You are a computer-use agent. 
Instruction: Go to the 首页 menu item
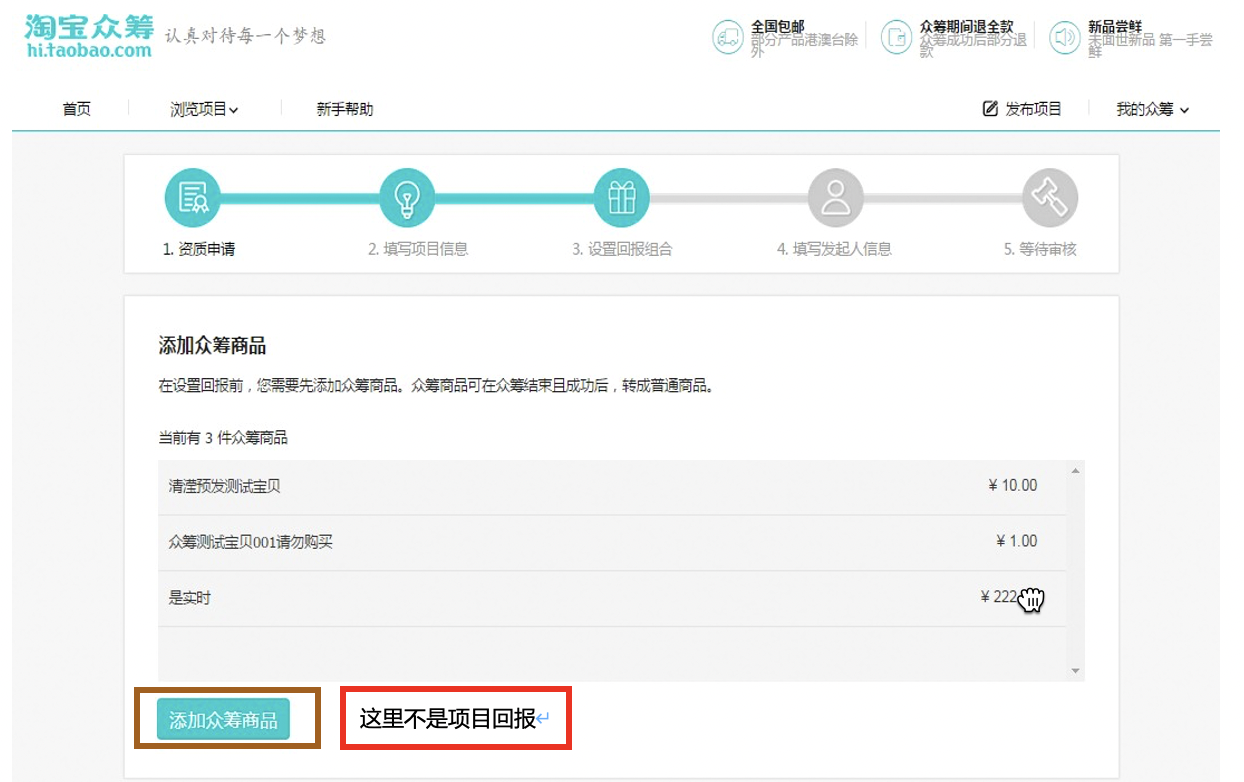click(x=76, y=109)
